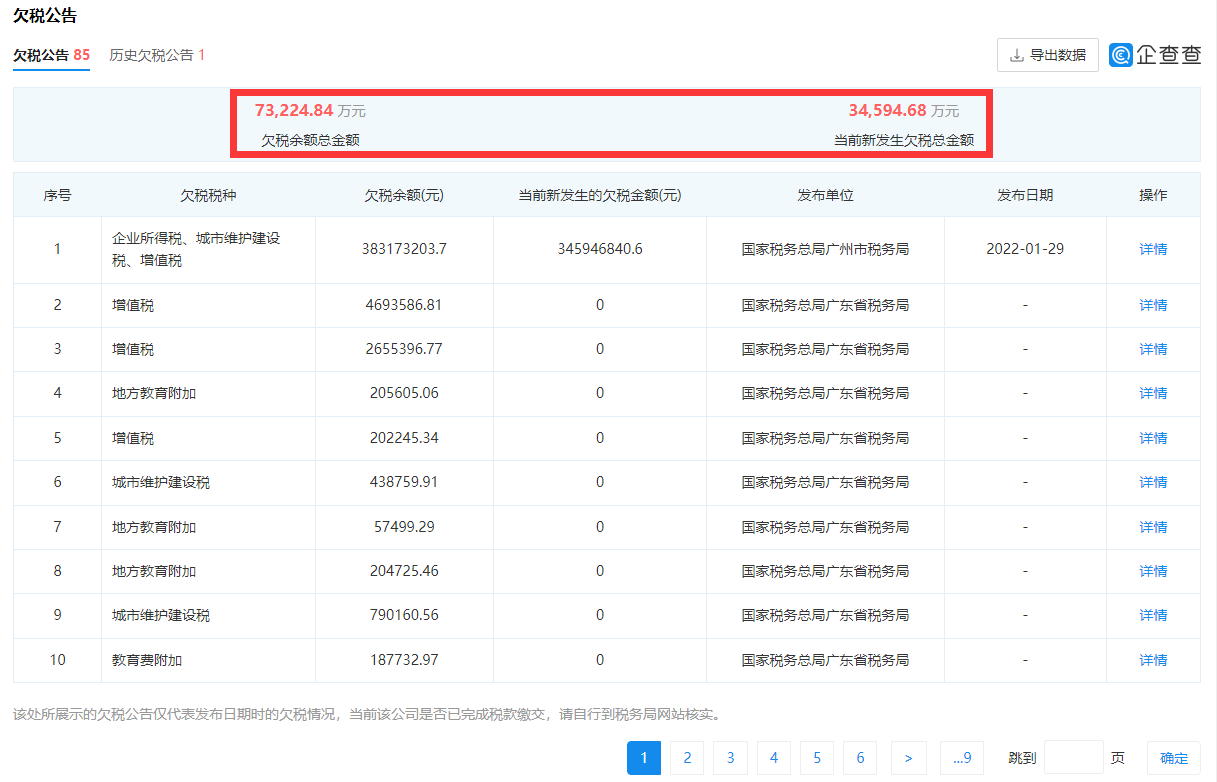The height and width of the screenshot is (782, 1217).
Task: Click current page 1 button
Action: tap(644, 758)
